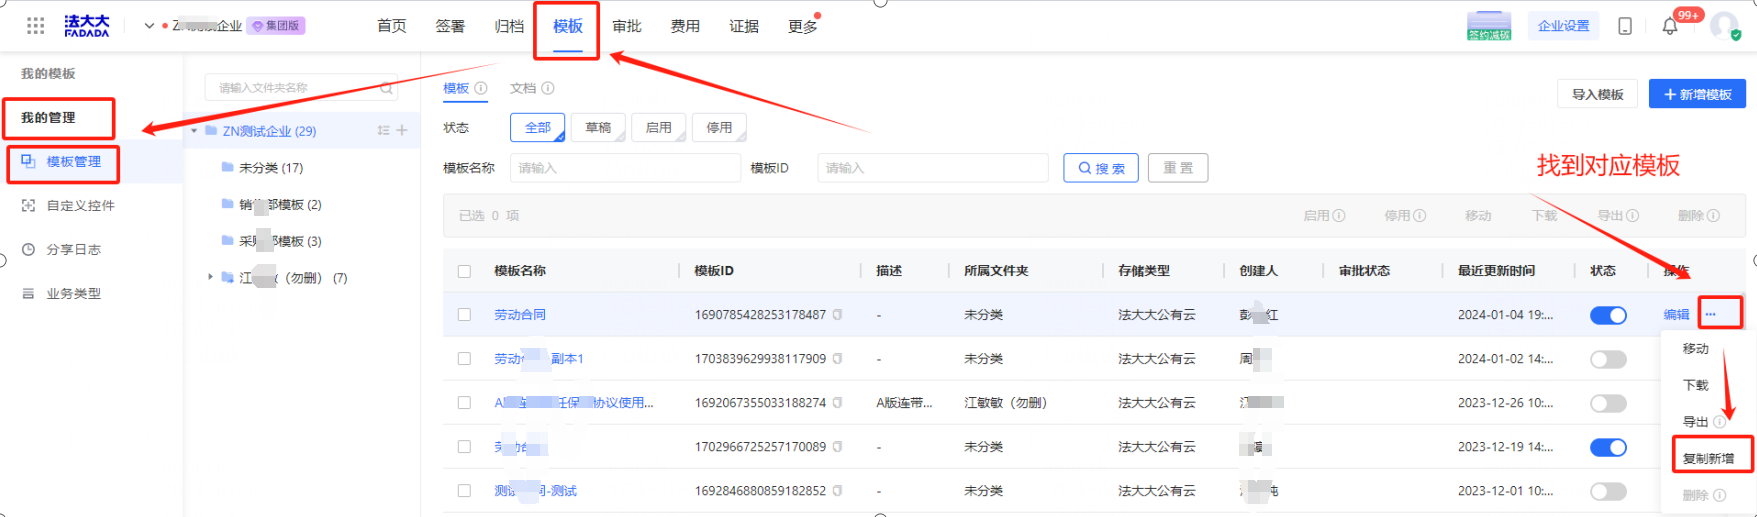The width and height of the screenshot is (1757, 517).
Task: Click the sort icon on ZN测试企业 folder row
Action: coord(383,131)
